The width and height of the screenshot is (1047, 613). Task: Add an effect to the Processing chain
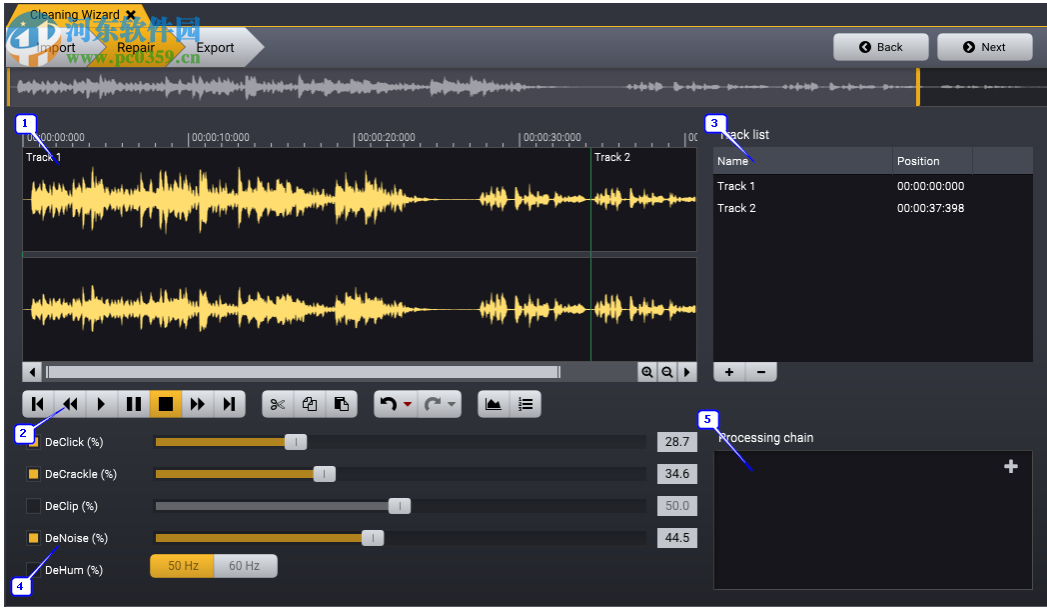tap(1010, 466)
